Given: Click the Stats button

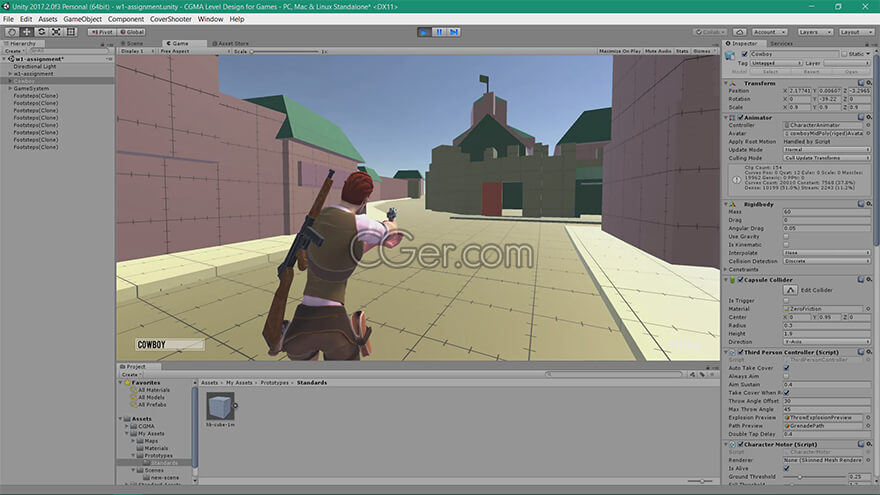Looking at the screenshot, I should tap(682, 51).
